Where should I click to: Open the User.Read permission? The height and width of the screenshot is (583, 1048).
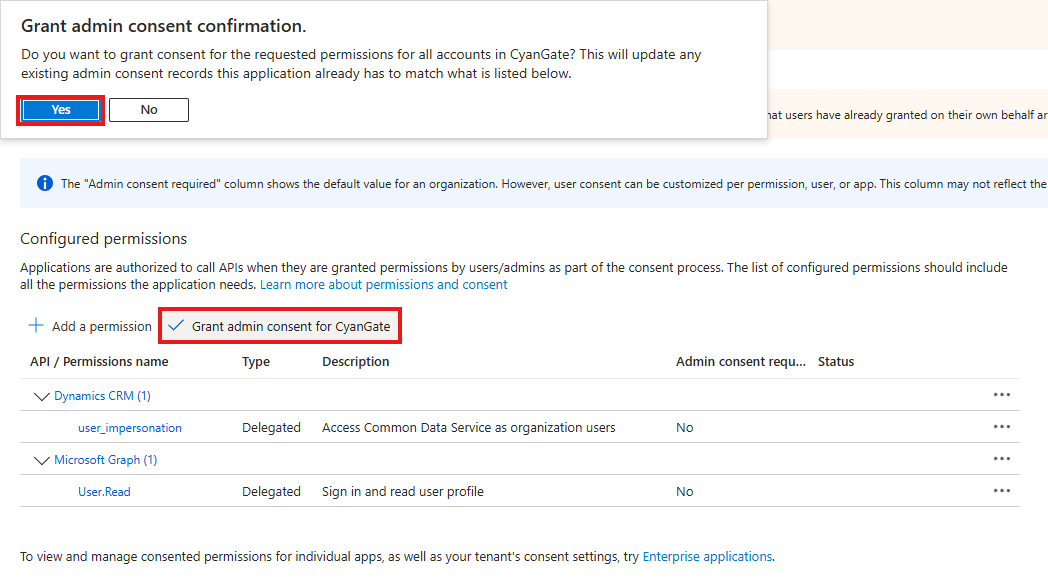point(104,491)
